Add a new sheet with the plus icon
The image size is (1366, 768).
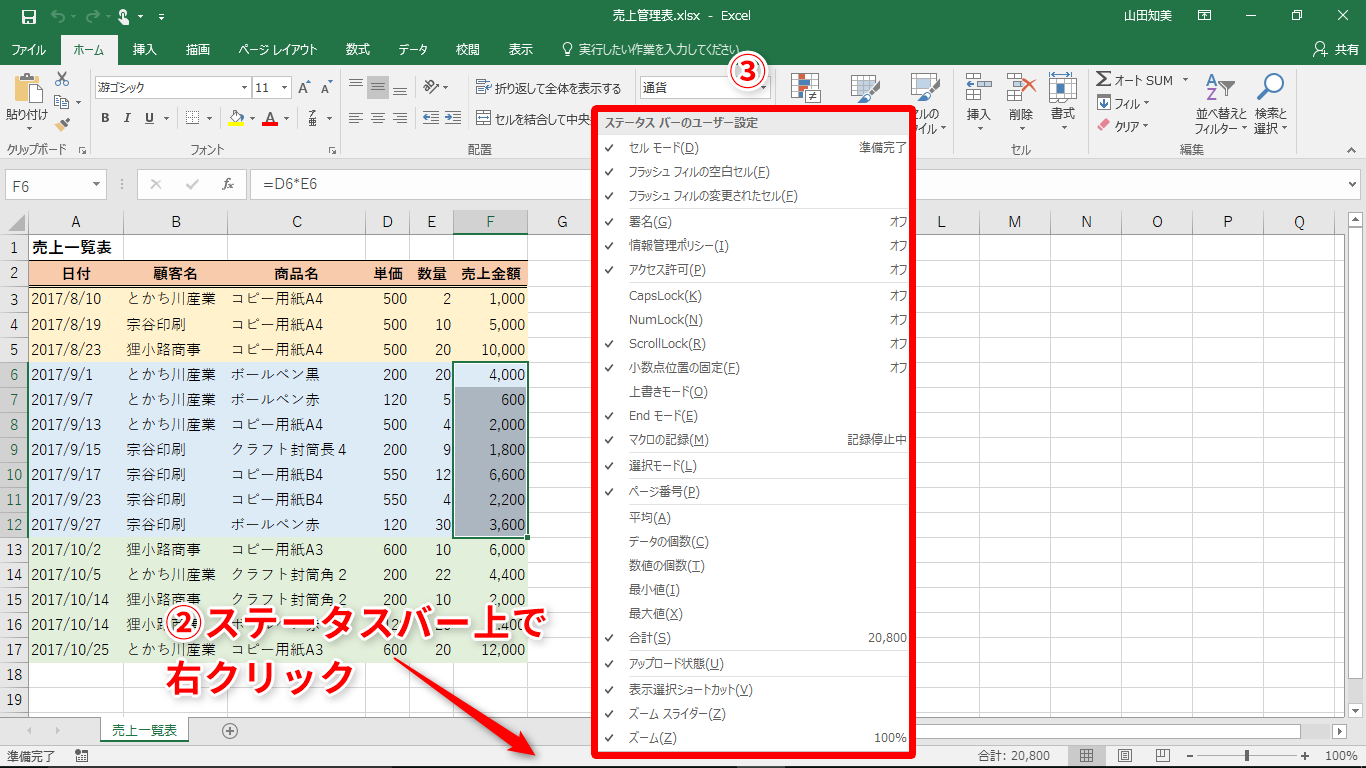click(x=230, y=731)
